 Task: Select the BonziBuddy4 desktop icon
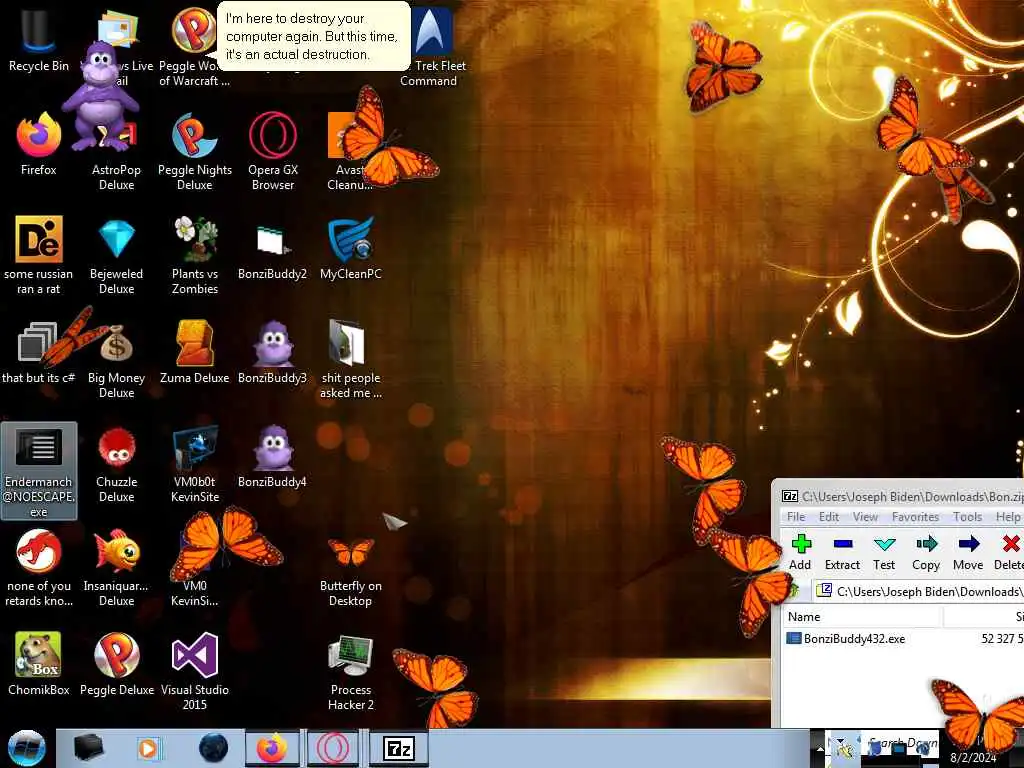tap(272, 457)
